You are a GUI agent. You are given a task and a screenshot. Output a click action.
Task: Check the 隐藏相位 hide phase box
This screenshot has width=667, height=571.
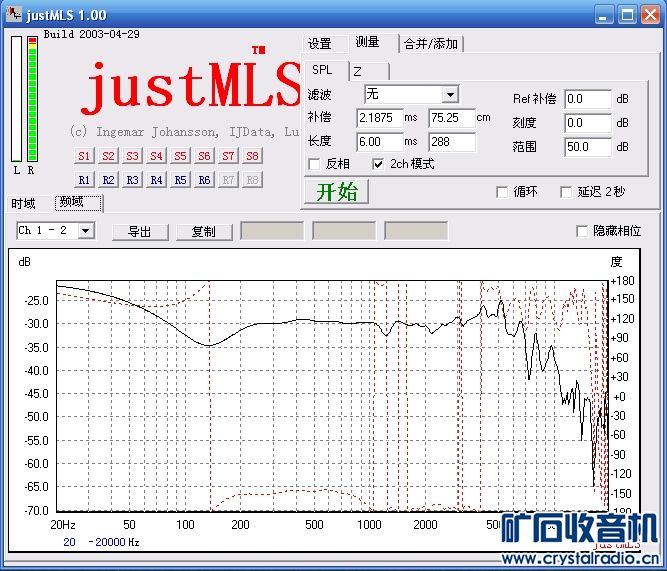(581, 231)
